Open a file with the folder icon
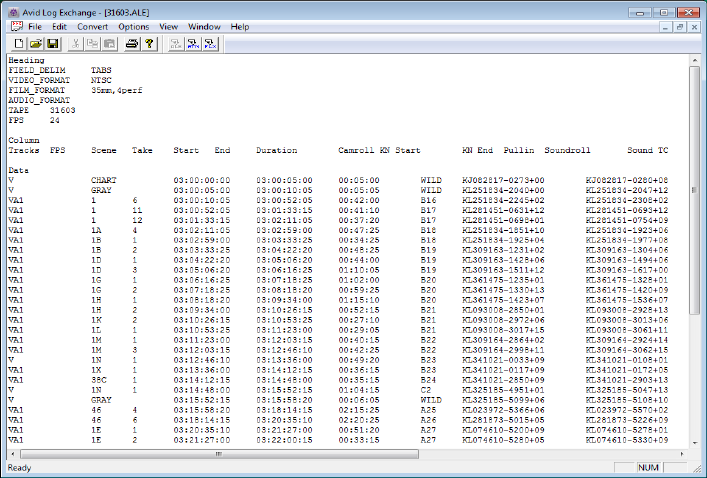This screenshot has width=707, height=478. 36,44
